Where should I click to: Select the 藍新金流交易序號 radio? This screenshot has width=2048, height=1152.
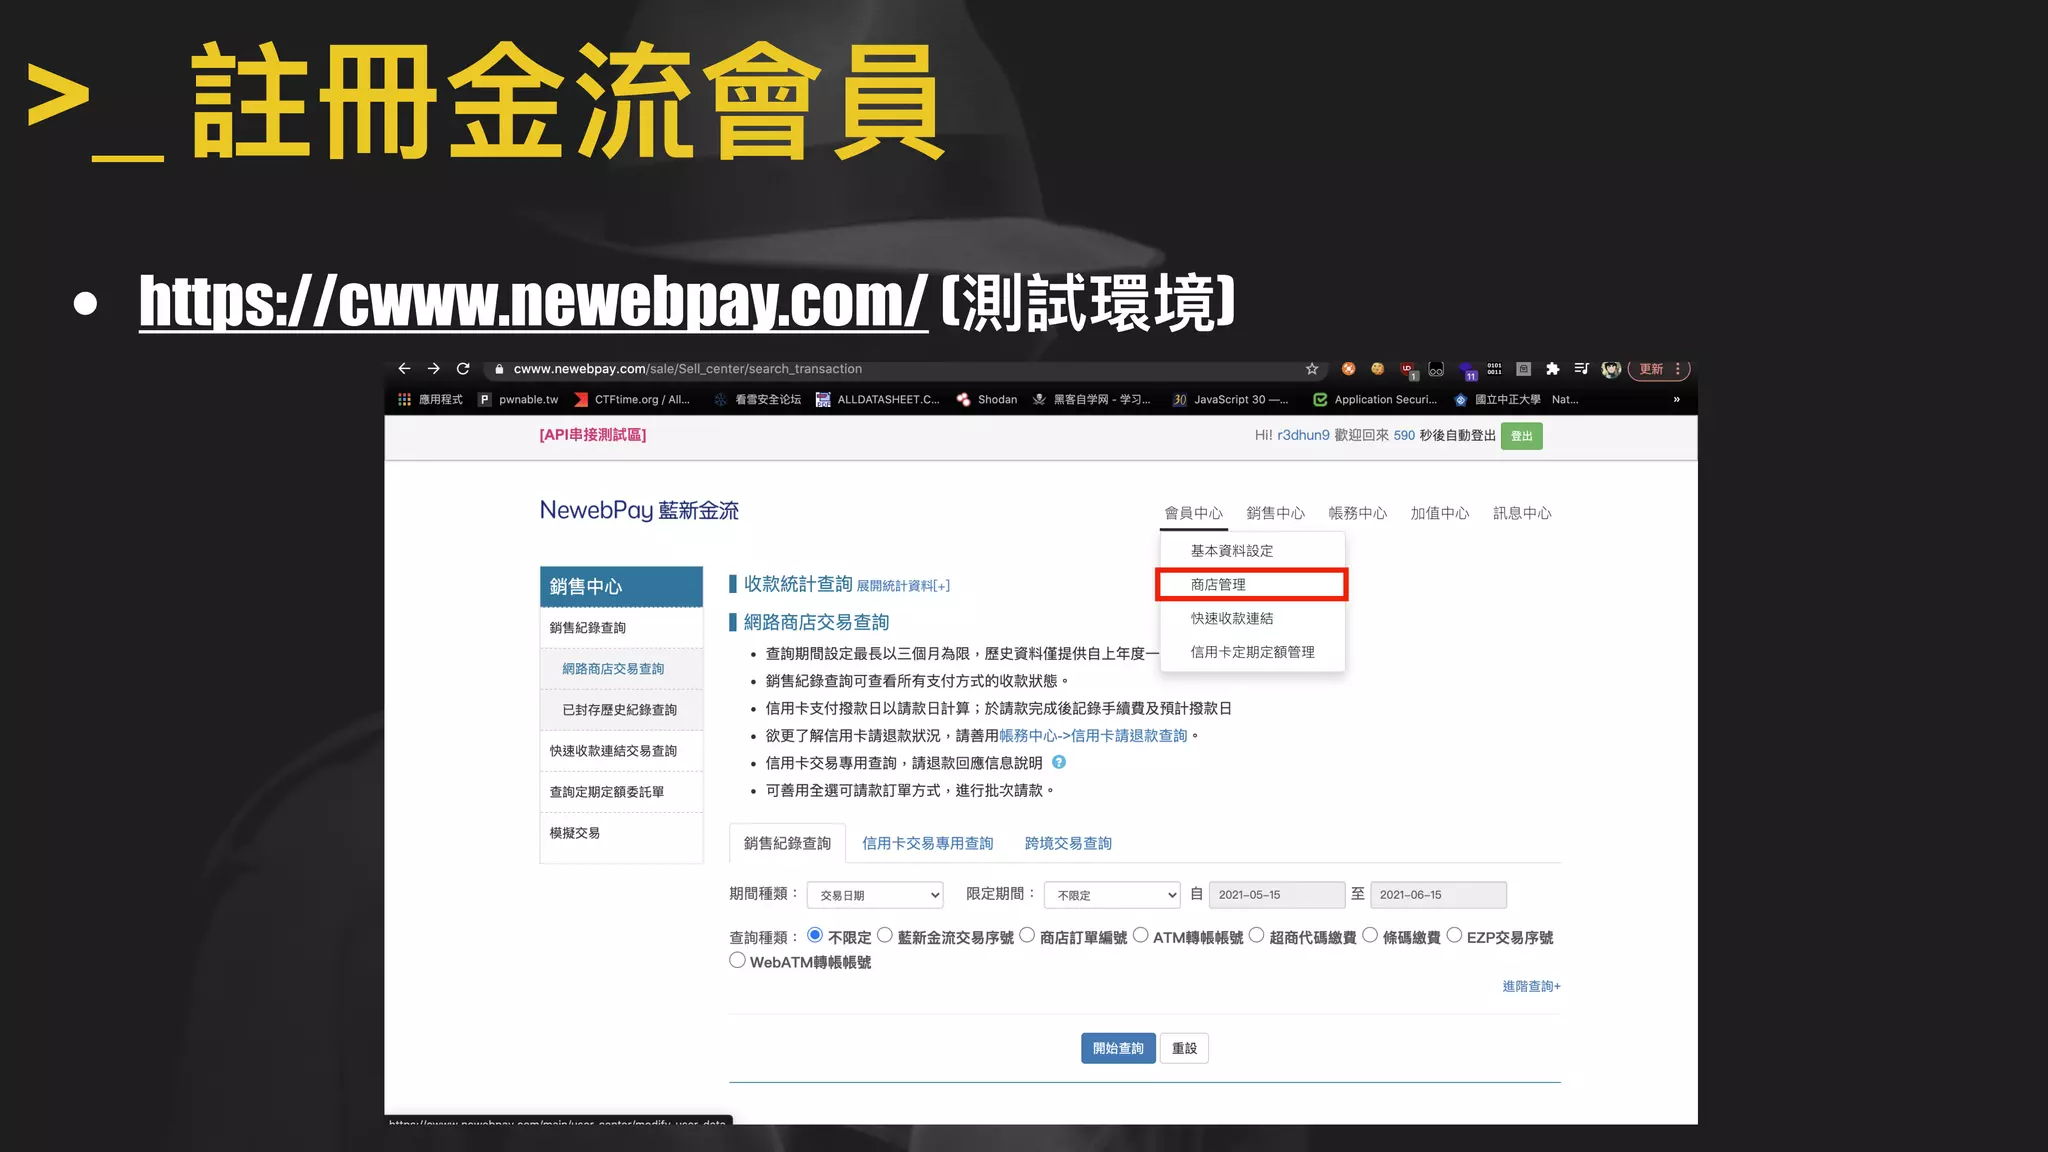(x=885, y=935)
